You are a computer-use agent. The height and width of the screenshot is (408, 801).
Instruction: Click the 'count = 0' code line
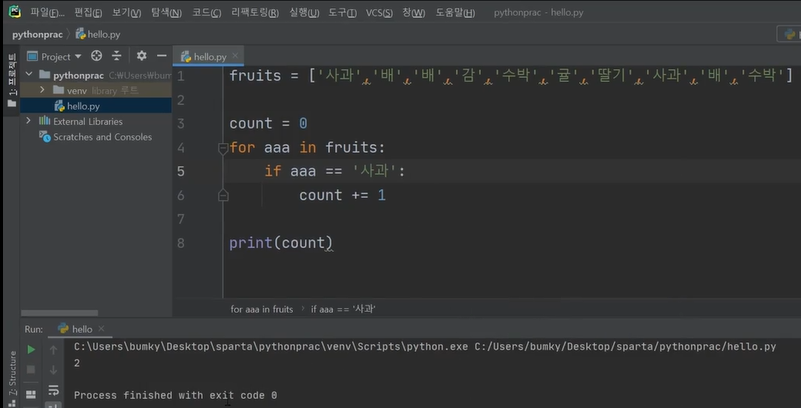coord(268,124)
